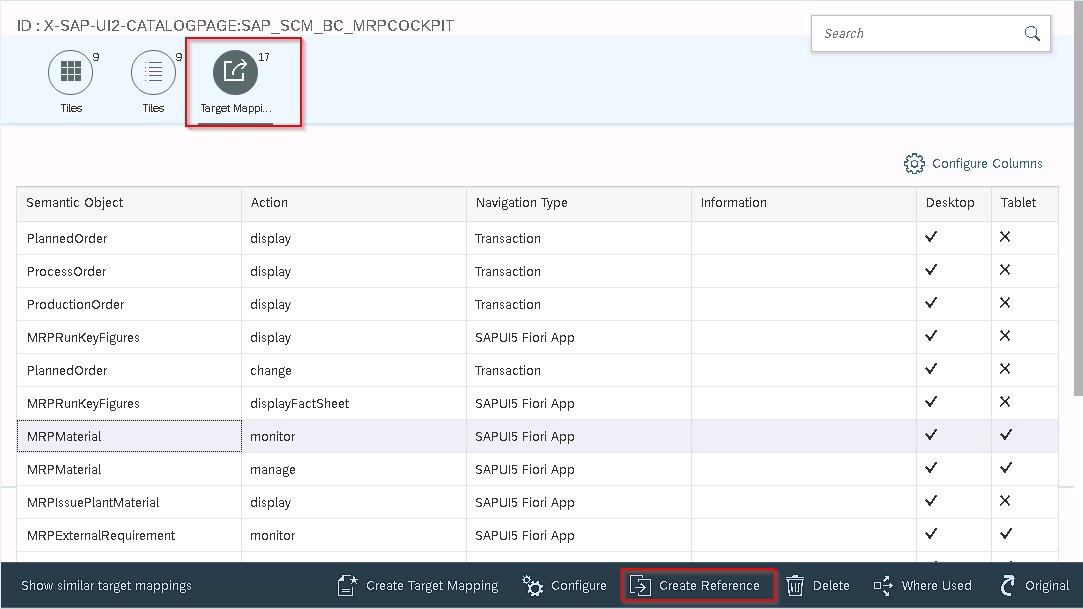Sort by Semantic Object column header
1083x609 pixels.
tap(128, 203)
